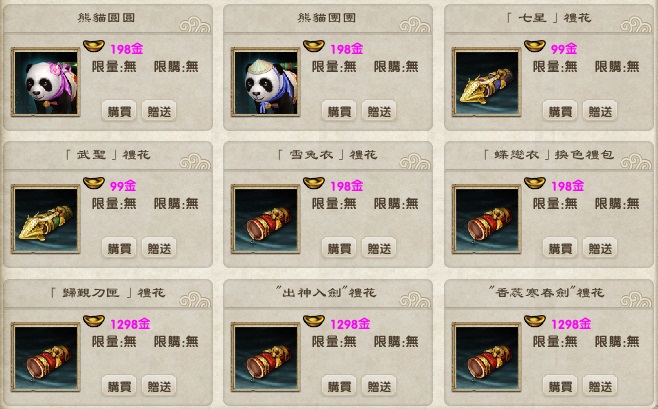Click the 「歸親刀匣」禮花 item icon
This screenshot has height=409, width=658.
coord(45,357)
